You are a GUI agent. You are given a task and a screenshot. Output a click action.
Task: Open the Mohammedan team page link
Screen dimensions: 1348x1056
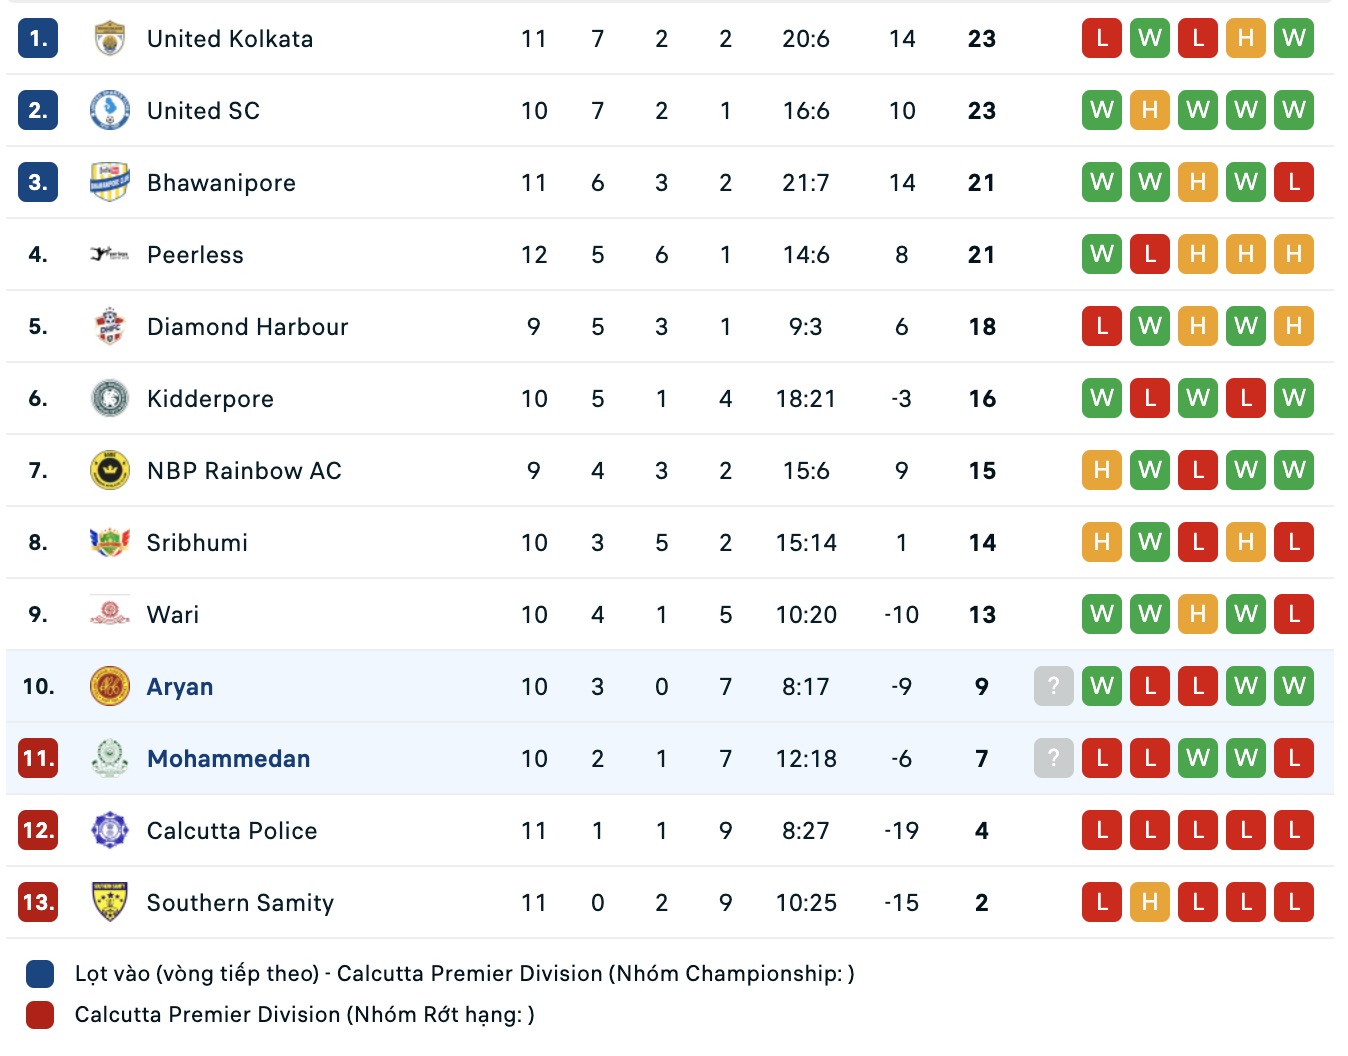pos(228,759)
